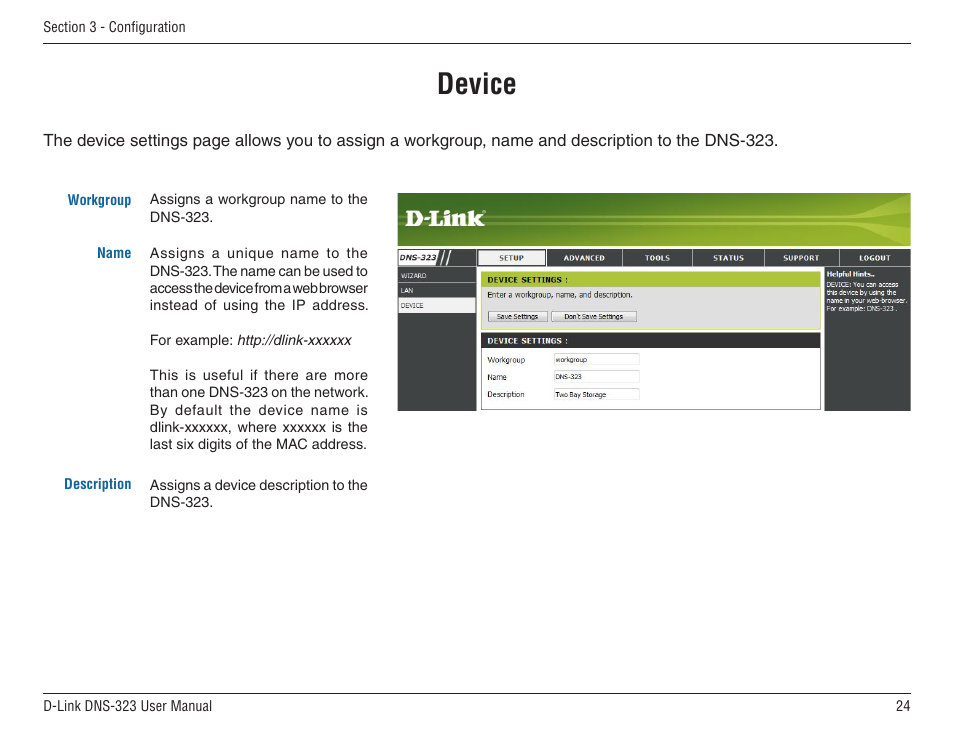Click the blue Name term heading
954x738 pixels.
click(x=114, y=253)
